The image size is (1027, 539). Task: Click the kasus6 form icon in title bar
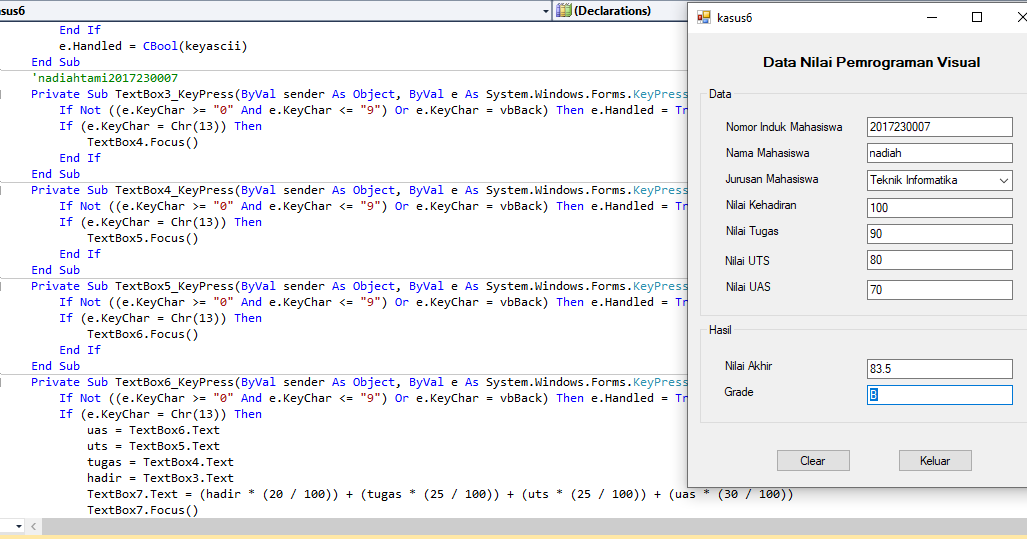coord(704,17)
